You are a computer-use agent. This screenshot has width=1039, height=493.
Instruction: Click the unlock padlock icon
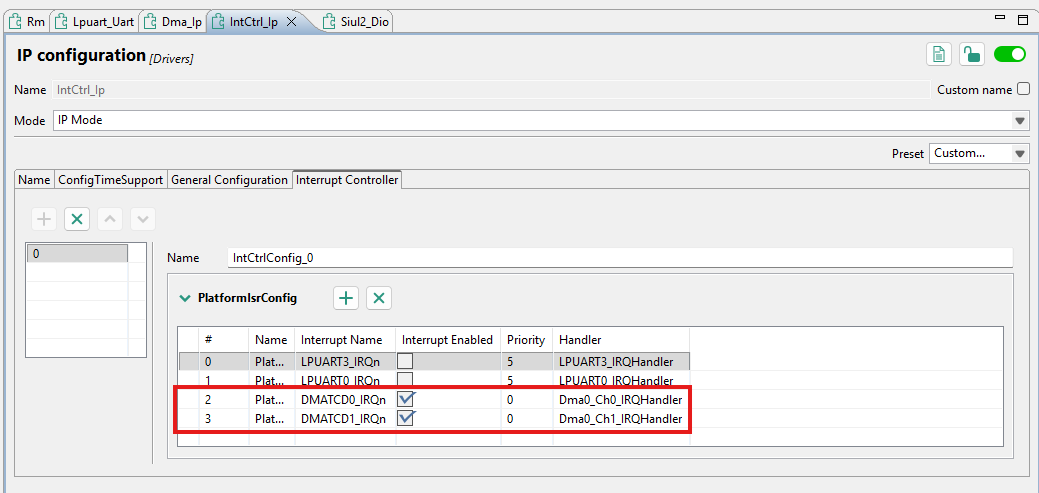point(971,54)
